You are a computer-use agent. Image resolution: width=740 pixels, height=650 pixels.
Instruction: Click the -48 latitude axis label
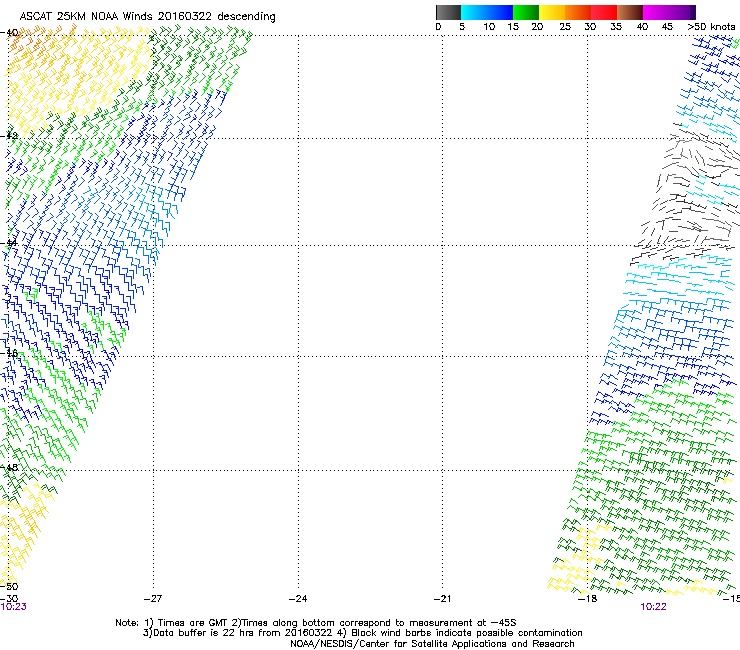pos(9,467)
